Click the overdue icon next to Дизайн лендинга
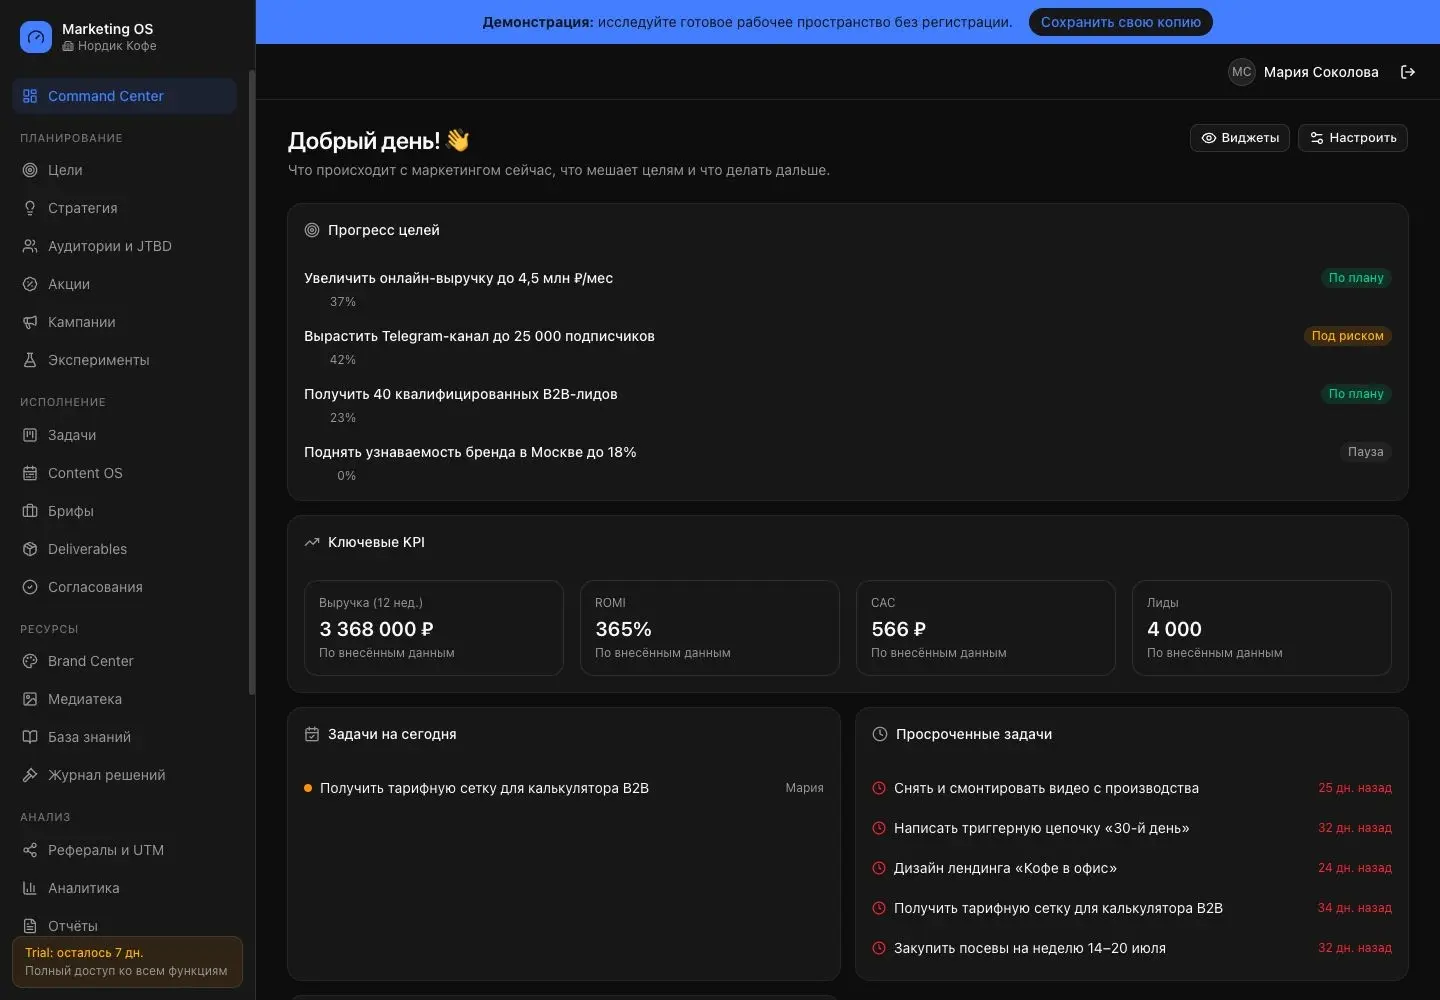The height and width of the screenshot is (1000, 1440). (x=879, y=868)
